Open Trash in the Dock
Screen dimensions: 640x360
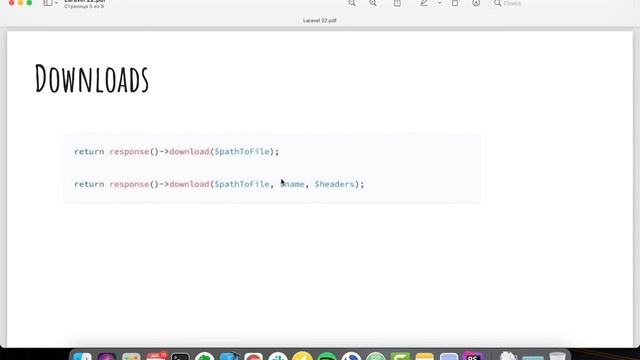(x=558, y=356)
